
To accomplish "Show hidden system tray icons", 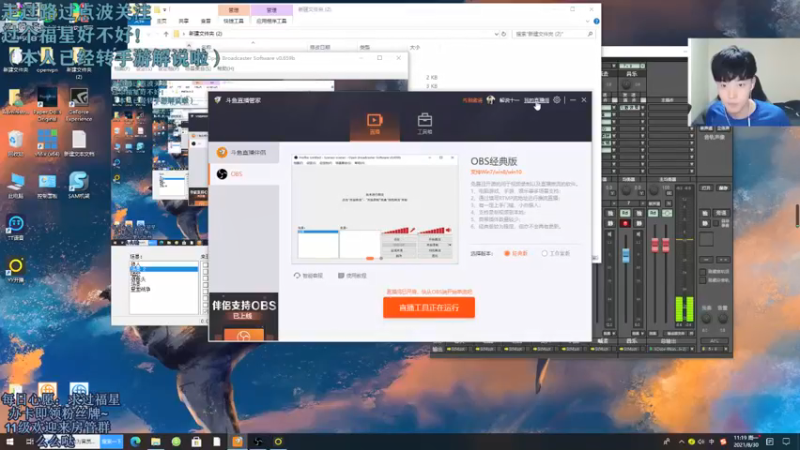I will click(x=681, y=442).
